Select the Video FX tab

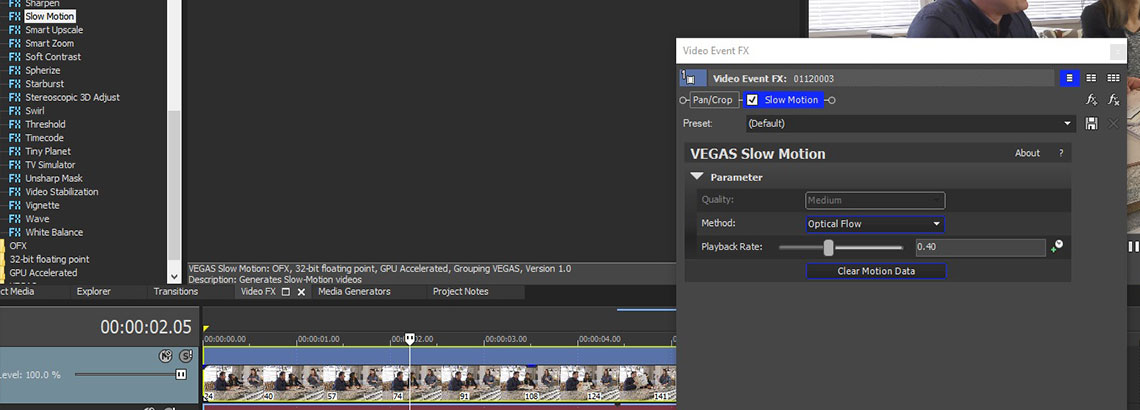[x=258, y=292]
